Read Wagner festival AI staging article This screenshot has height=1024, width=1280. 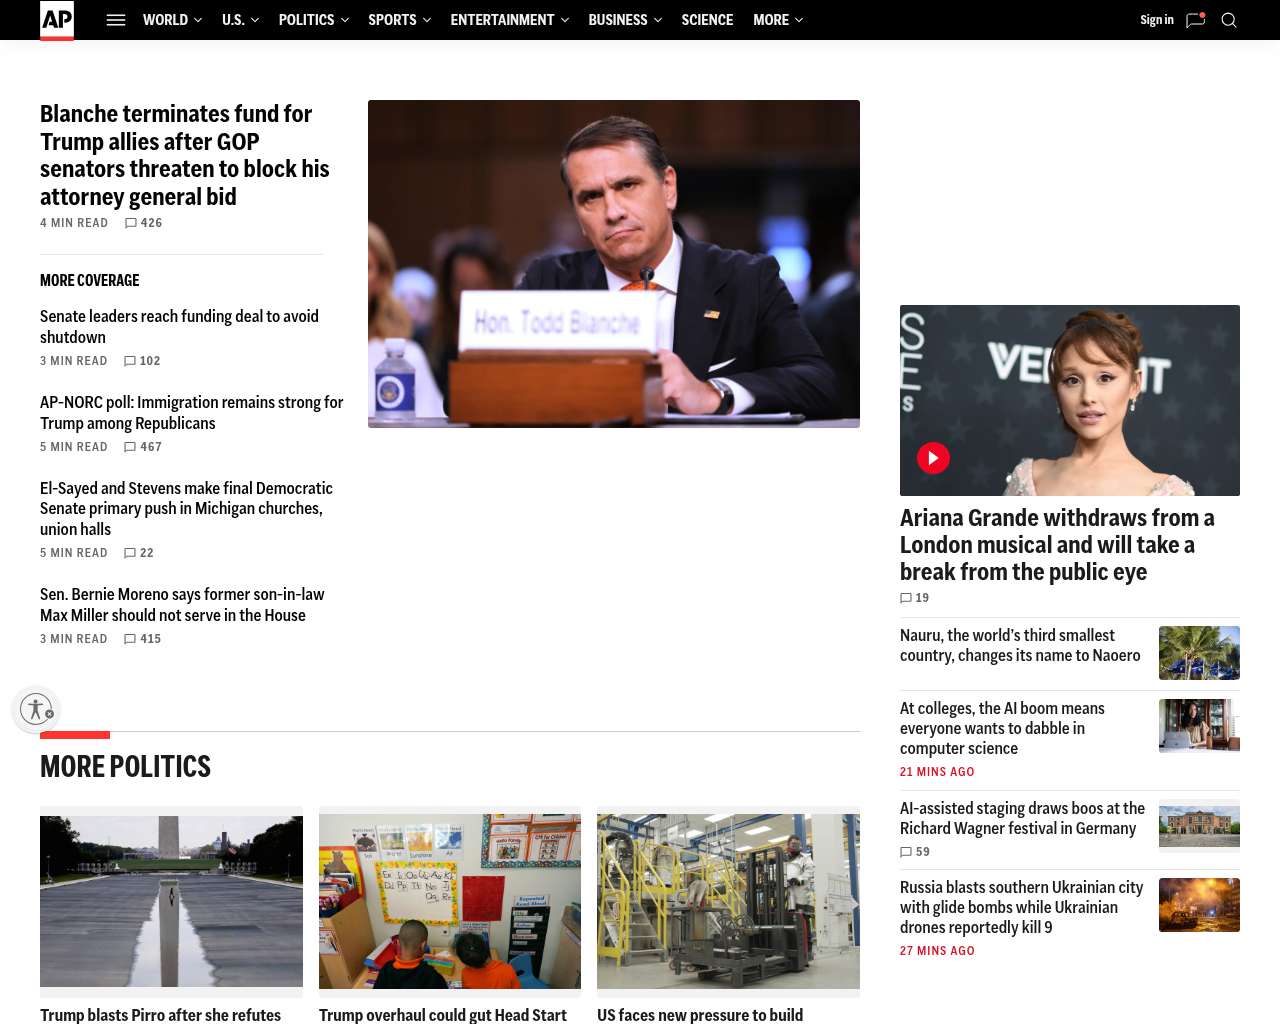coord(1022,818)
